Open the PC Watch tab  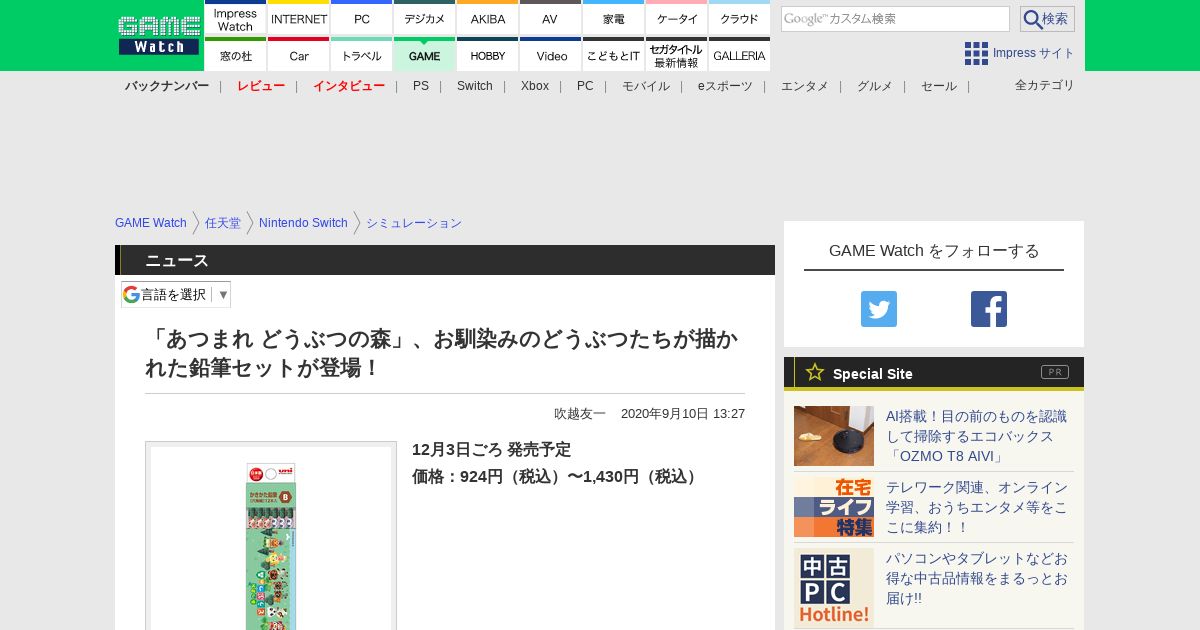(362, 19)
